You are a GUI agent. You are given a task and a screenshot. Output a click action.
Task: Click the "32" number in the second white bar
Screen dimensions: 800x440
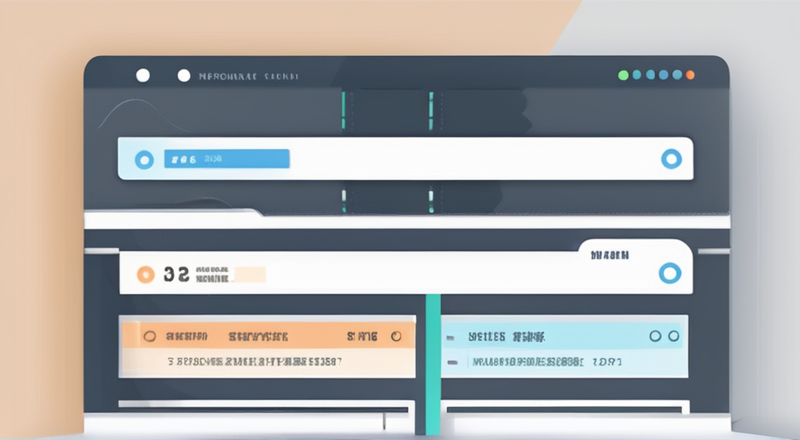pyautogui.click(x=177, y=275)
